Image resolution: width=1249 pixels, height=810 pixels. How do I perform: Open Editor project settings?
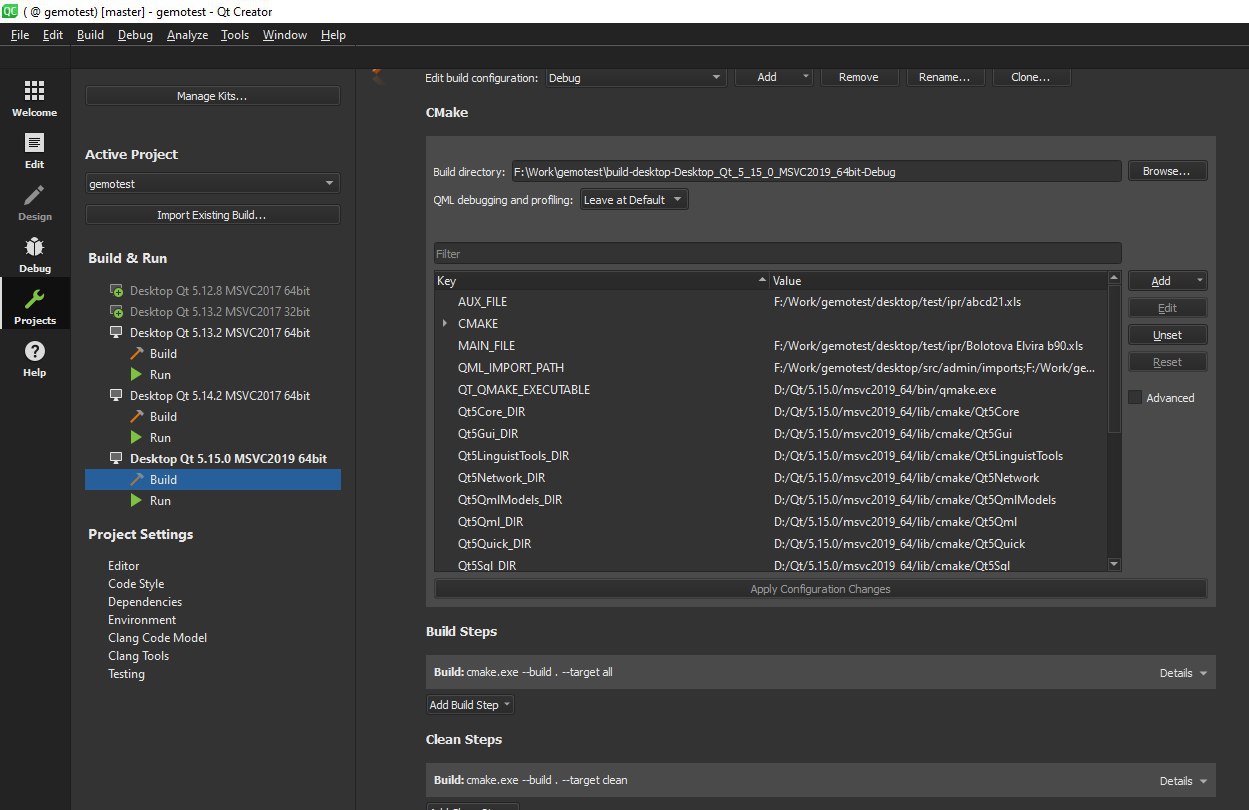(x=124, y=566)
